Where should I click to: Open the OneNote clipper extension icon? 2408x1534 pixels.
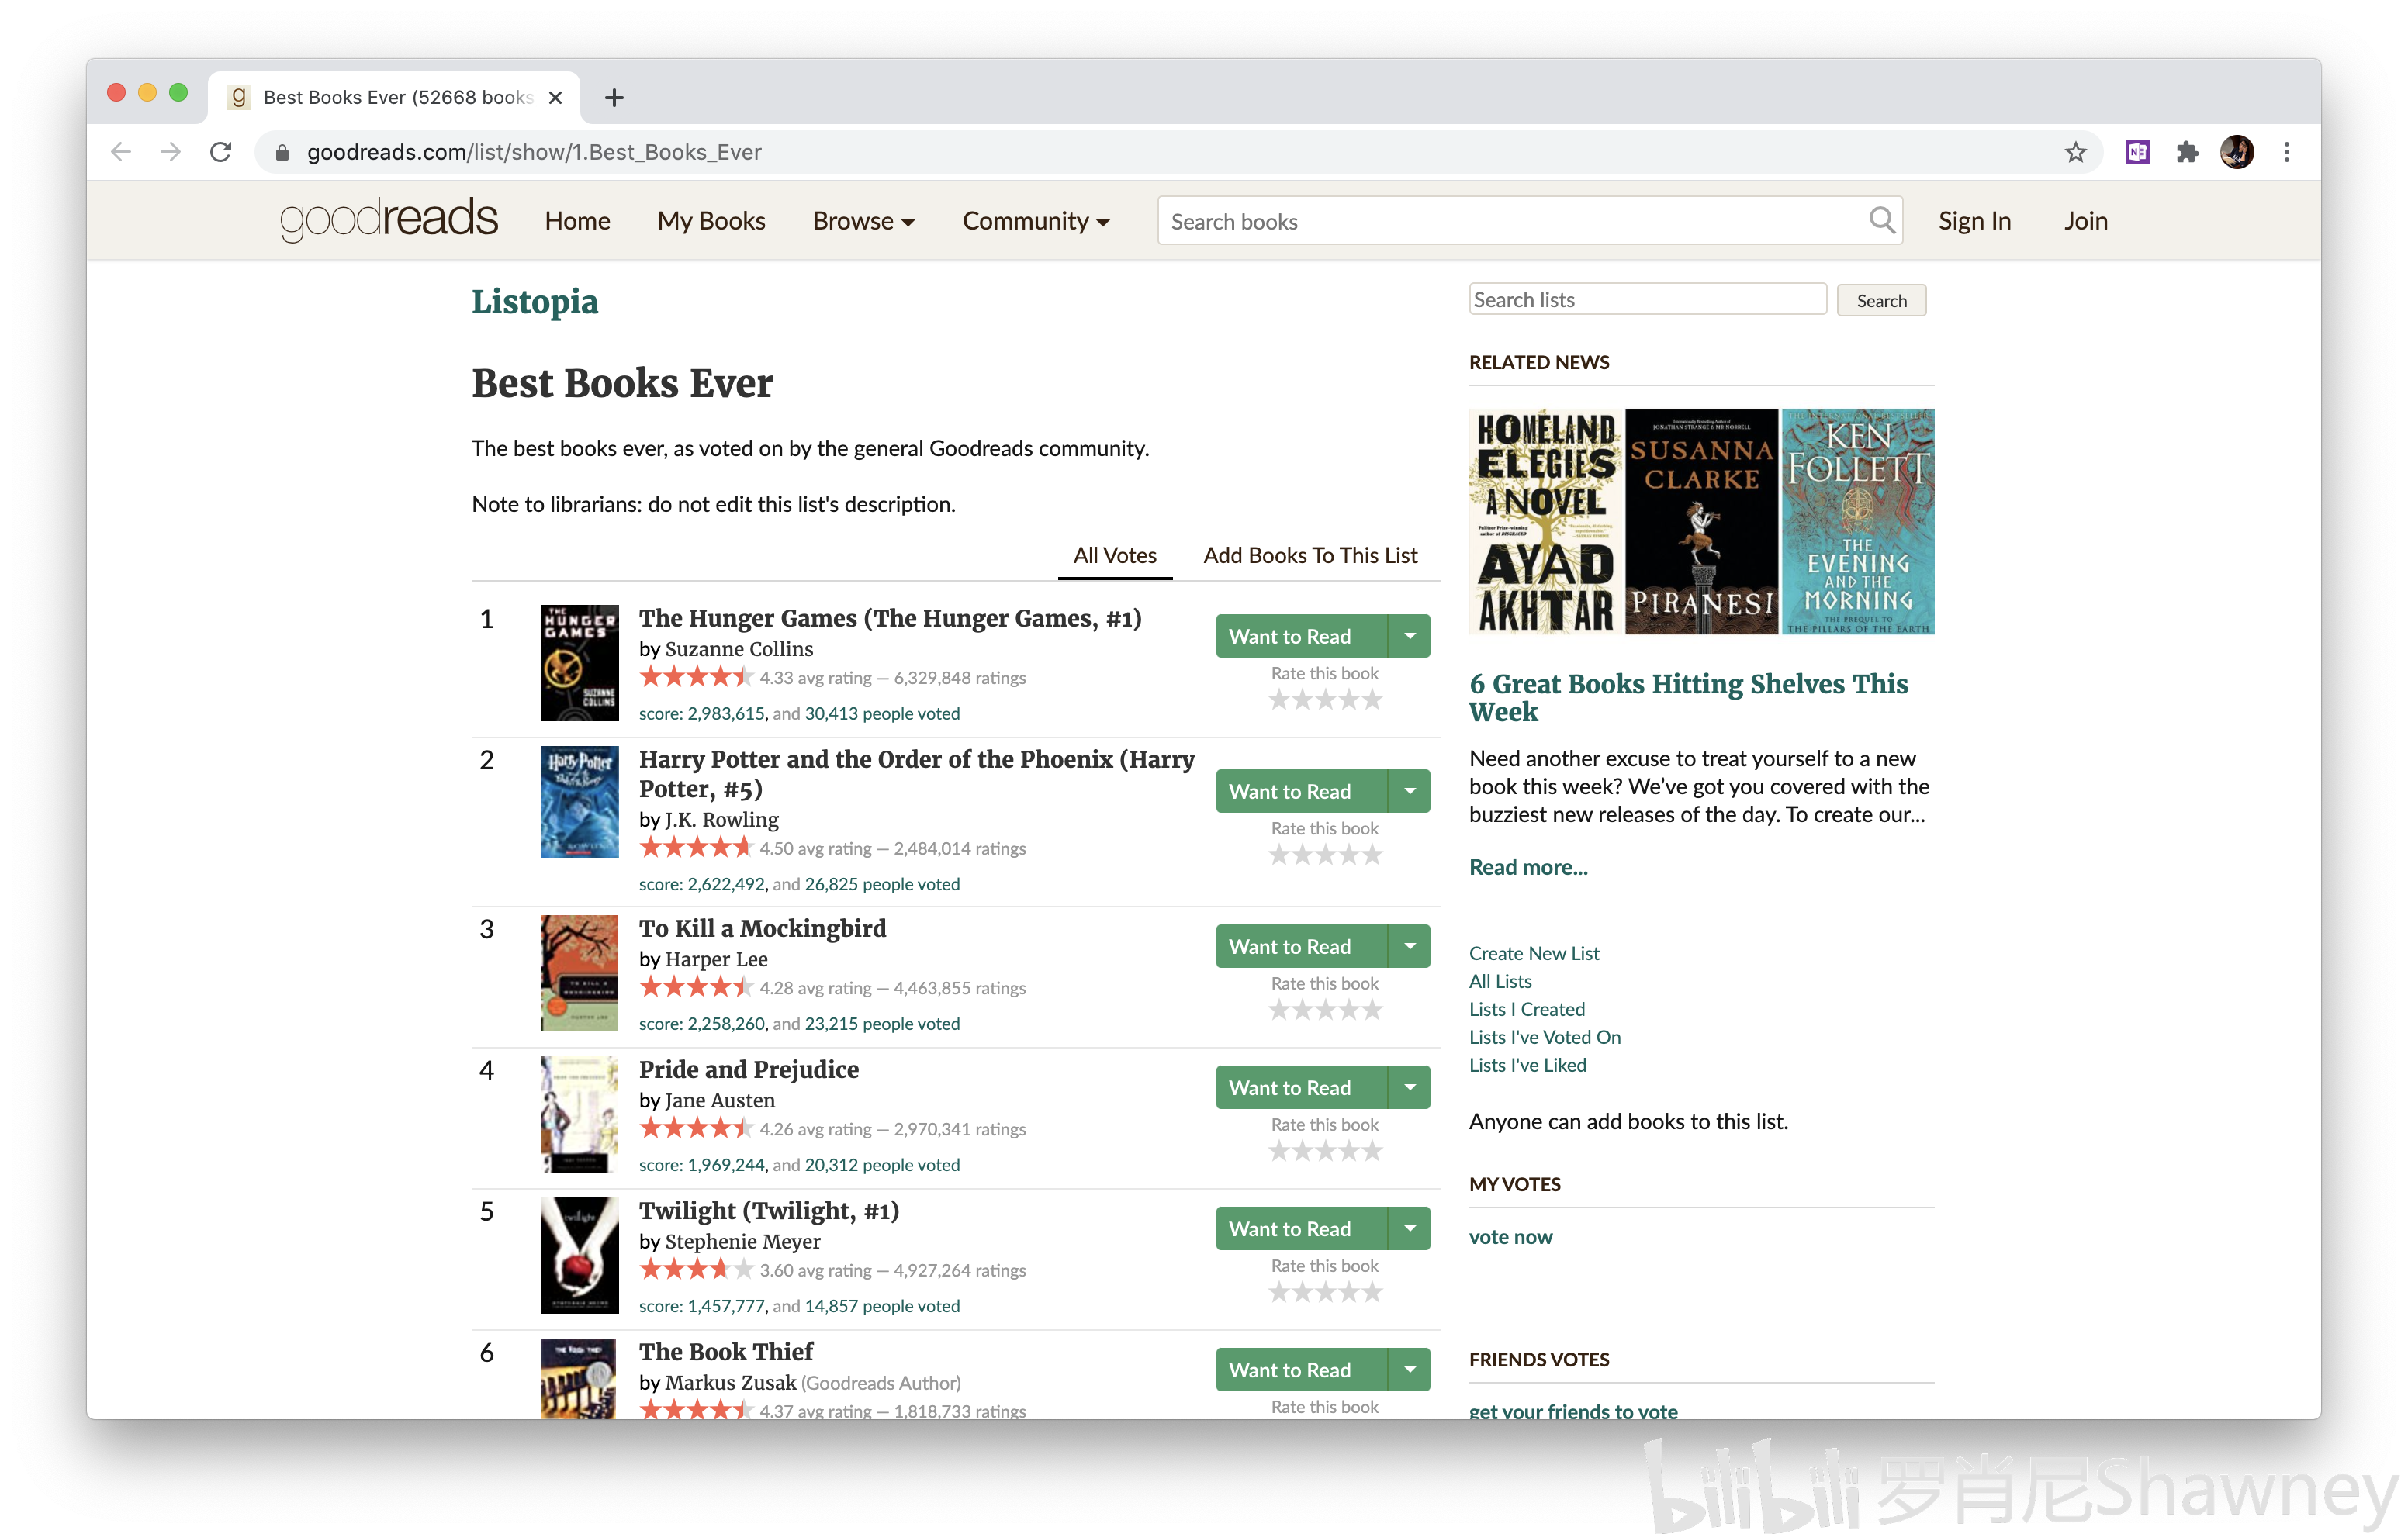pos(2137,152)
